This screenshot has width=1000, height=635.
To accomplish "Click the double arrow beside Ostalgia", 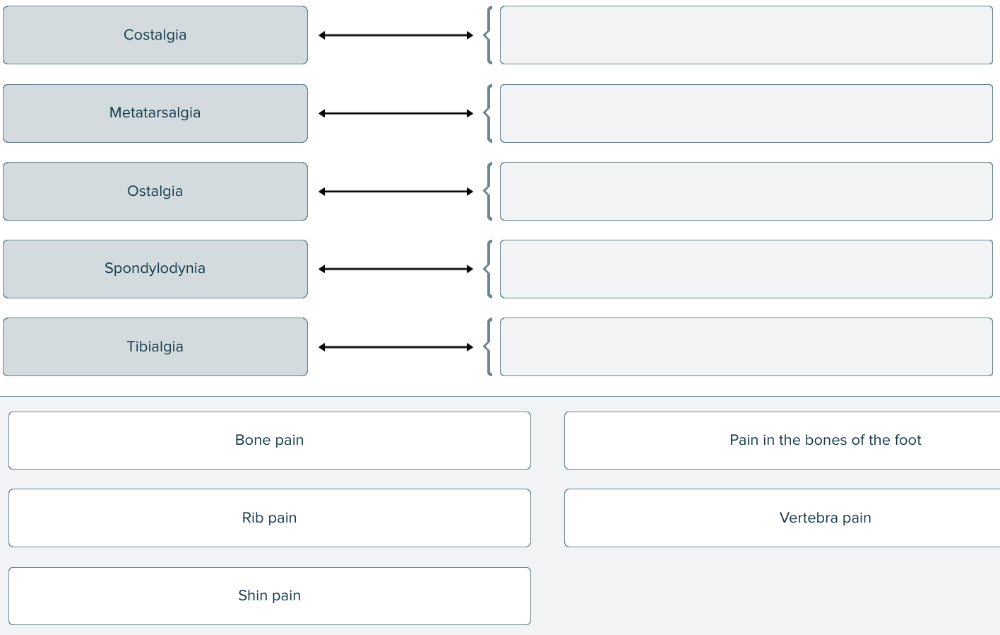I will coord(395,191).
